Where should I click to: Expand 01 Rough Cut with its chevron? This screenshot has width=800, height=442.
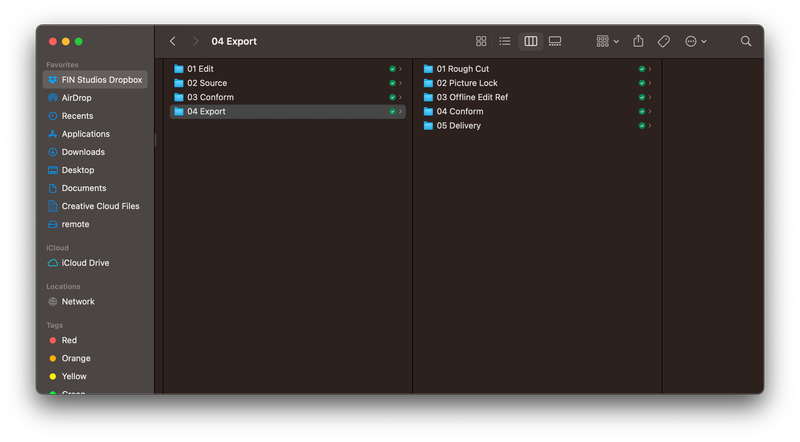click(x=650, y=69)
